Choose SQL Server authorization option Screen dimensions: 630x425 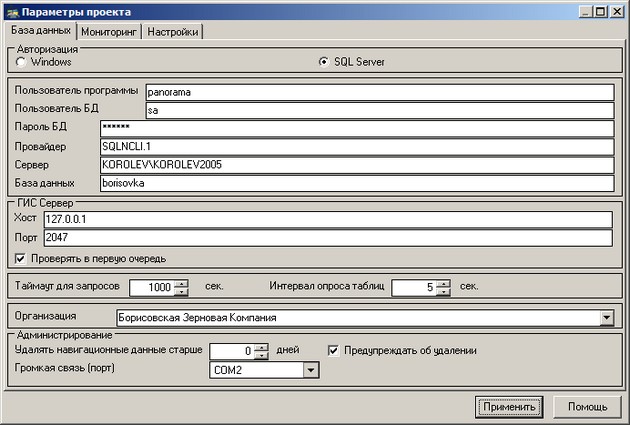323,62
